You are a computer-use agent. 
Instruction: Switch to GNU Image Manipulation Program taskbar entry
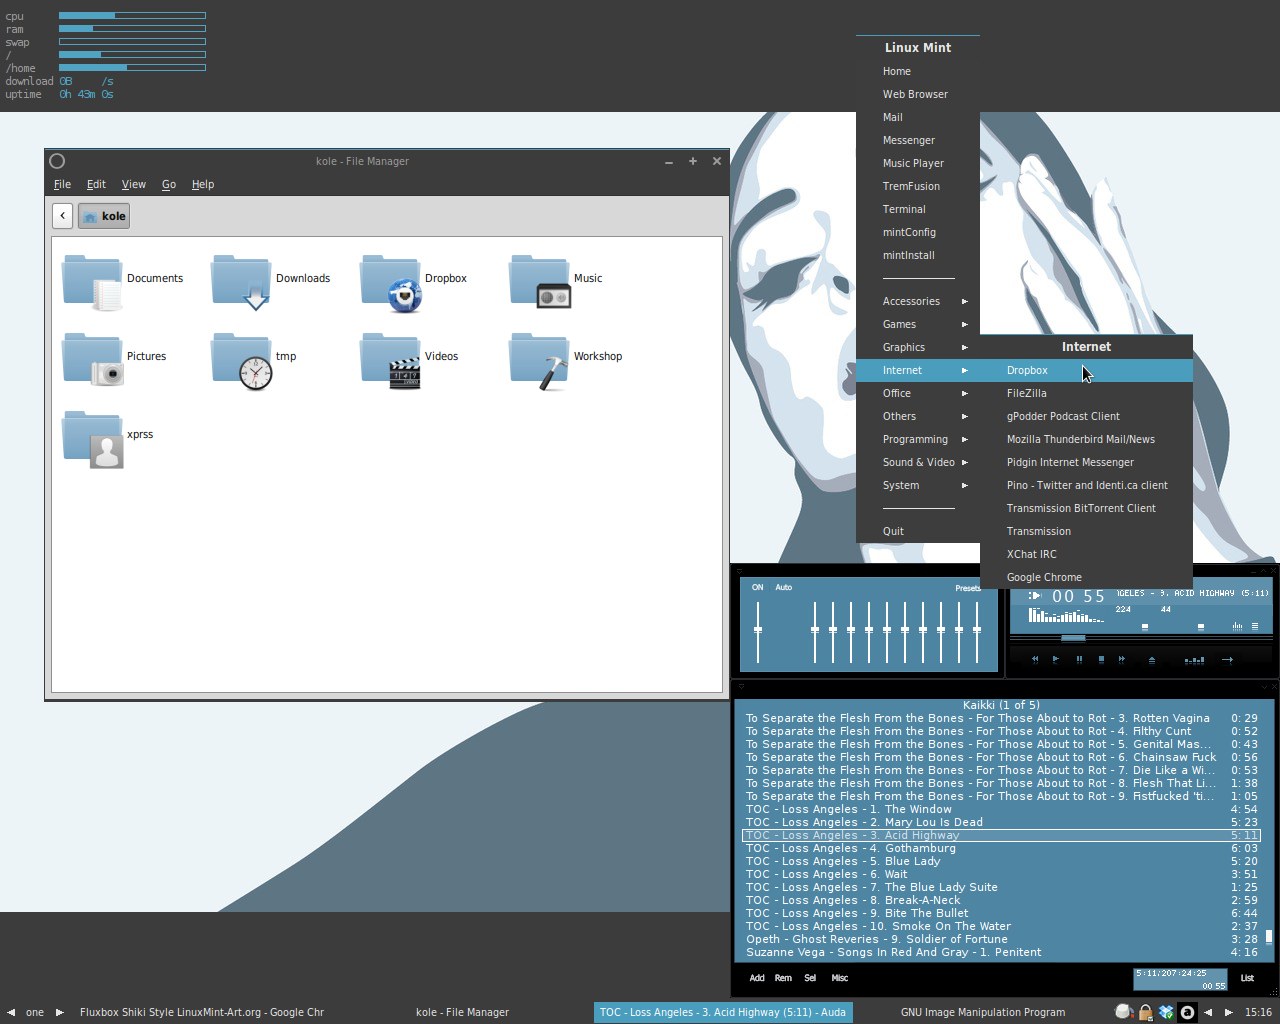(x=983, y=1012)
